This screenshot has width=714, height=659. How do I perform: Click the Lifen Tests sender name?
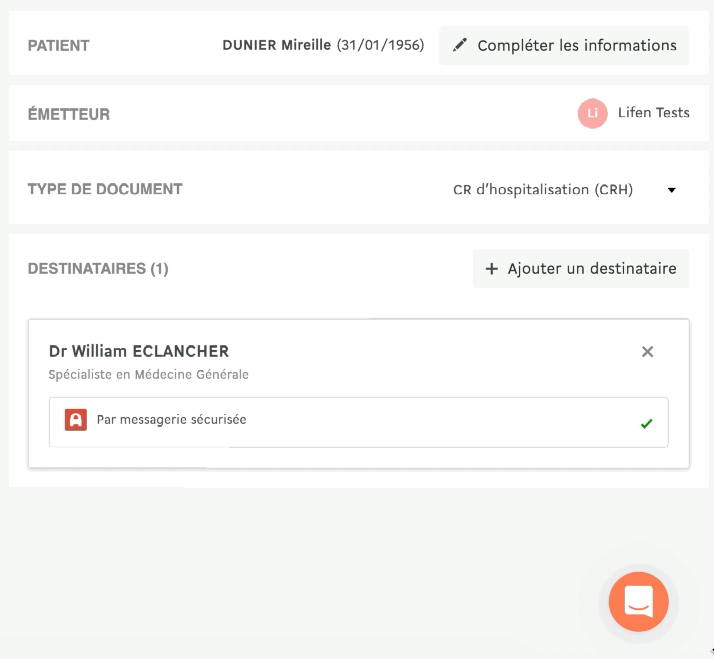[x=653, y=112]
